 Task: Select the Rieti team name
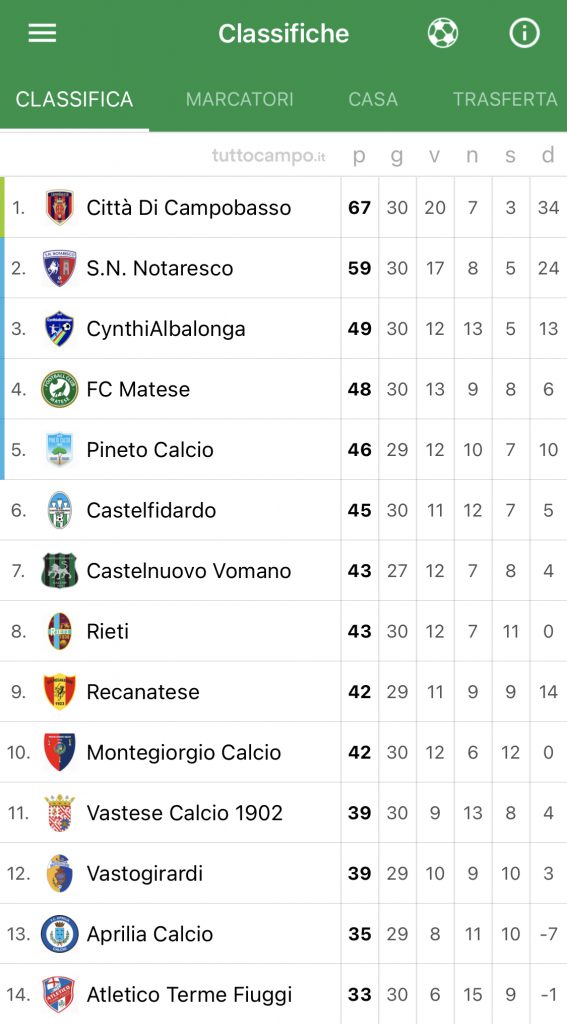(x=108, y=632)
